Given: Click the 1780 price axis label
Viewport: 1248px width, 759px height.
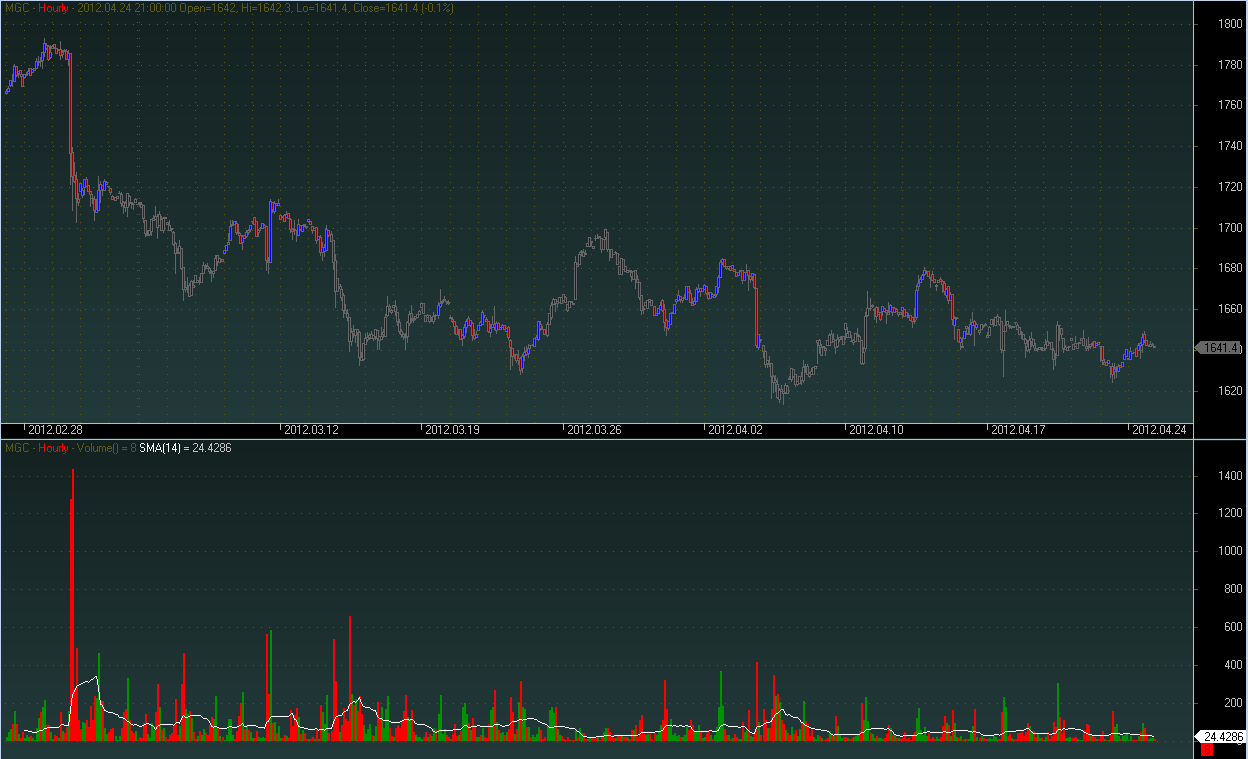Looking at the screenshot, I should point(1230,64).
